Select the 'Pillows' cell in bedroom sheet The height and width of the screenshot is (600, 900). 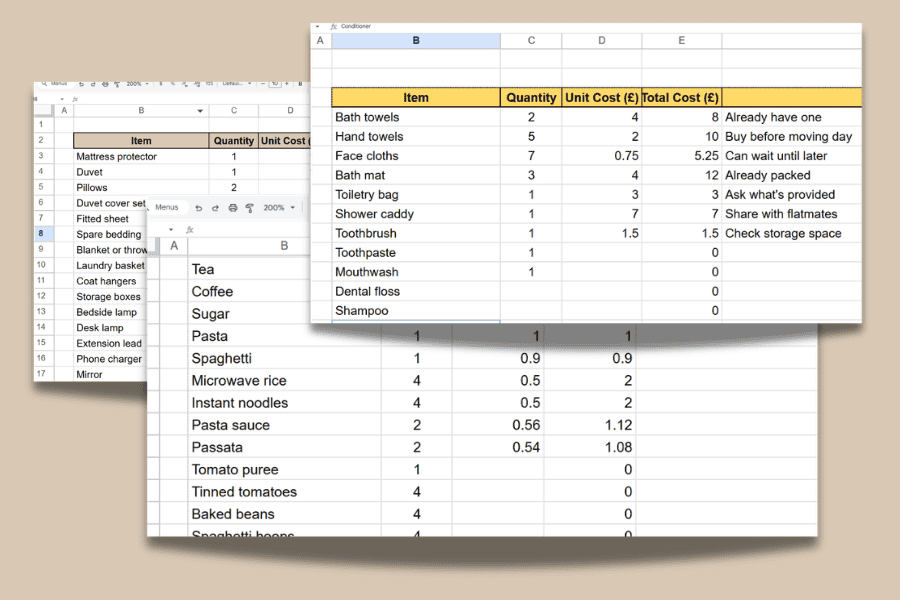(x=141, y=187)
